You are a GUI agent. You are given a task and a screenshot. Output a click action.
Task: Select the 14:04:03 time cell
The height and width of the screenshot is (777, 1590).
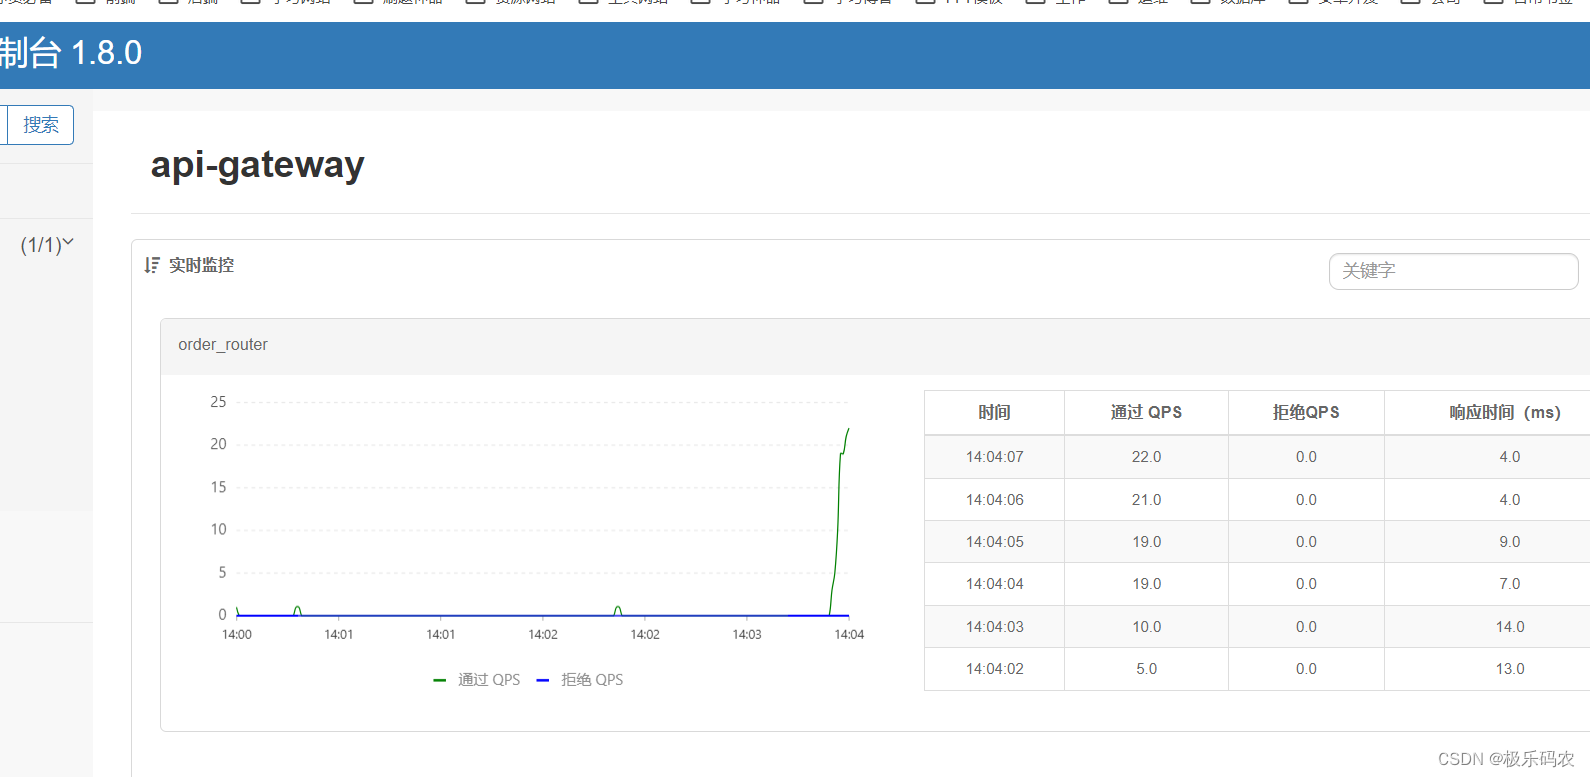[x=994, y=627]
